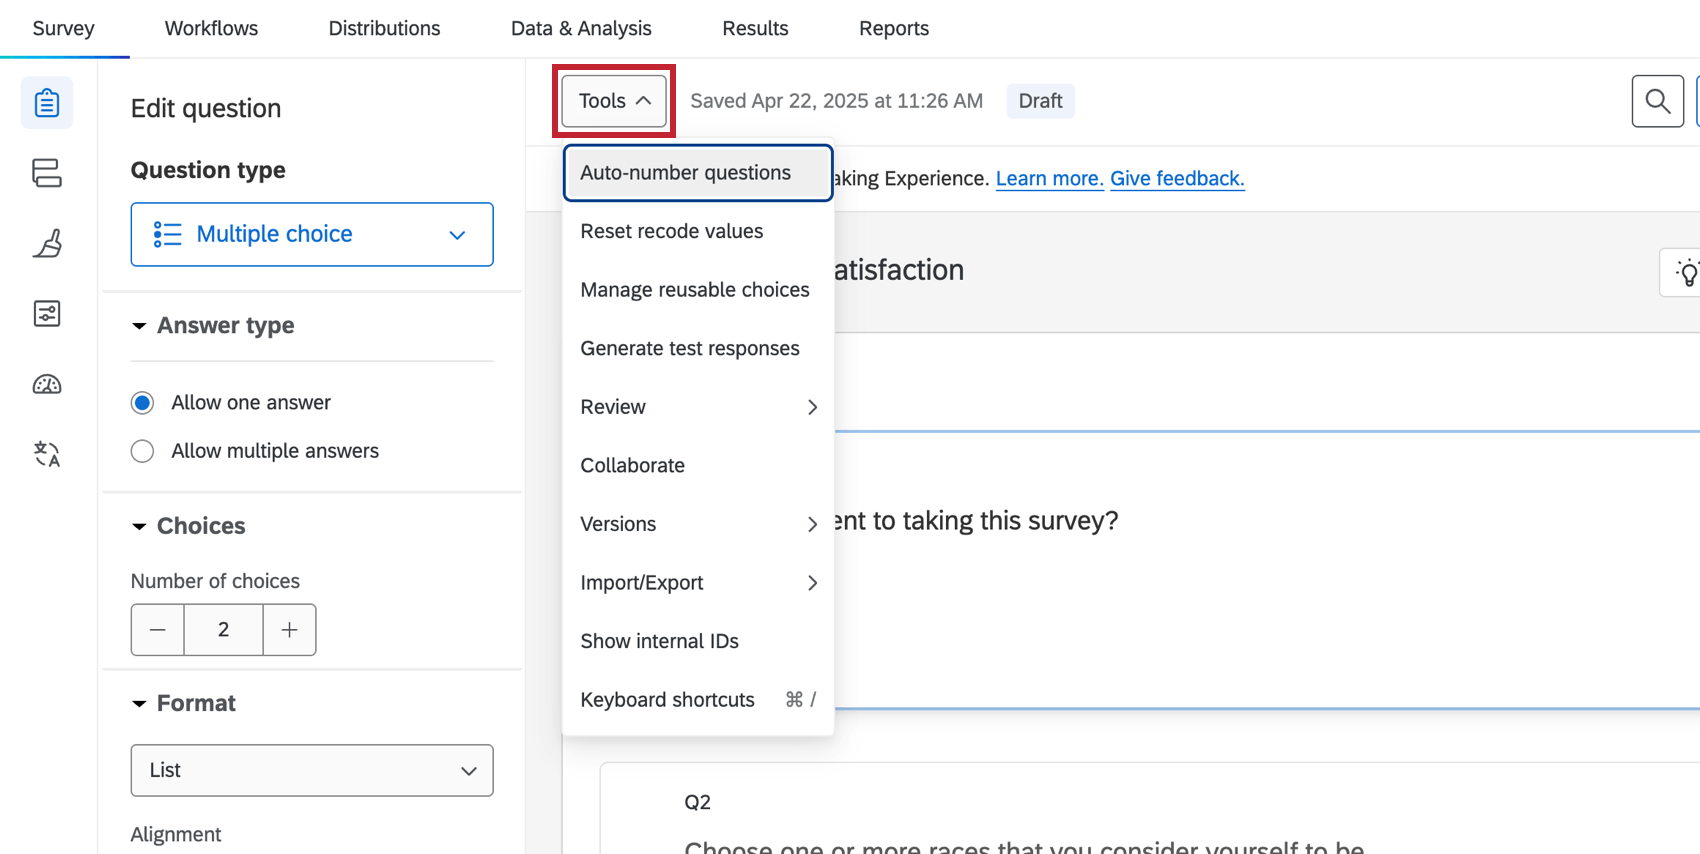Image resolution: width=1700 pixels, height=854 pixels.
Task: Collapse the Answer type section
Action: pyautogui.click(x=139, y=326)
